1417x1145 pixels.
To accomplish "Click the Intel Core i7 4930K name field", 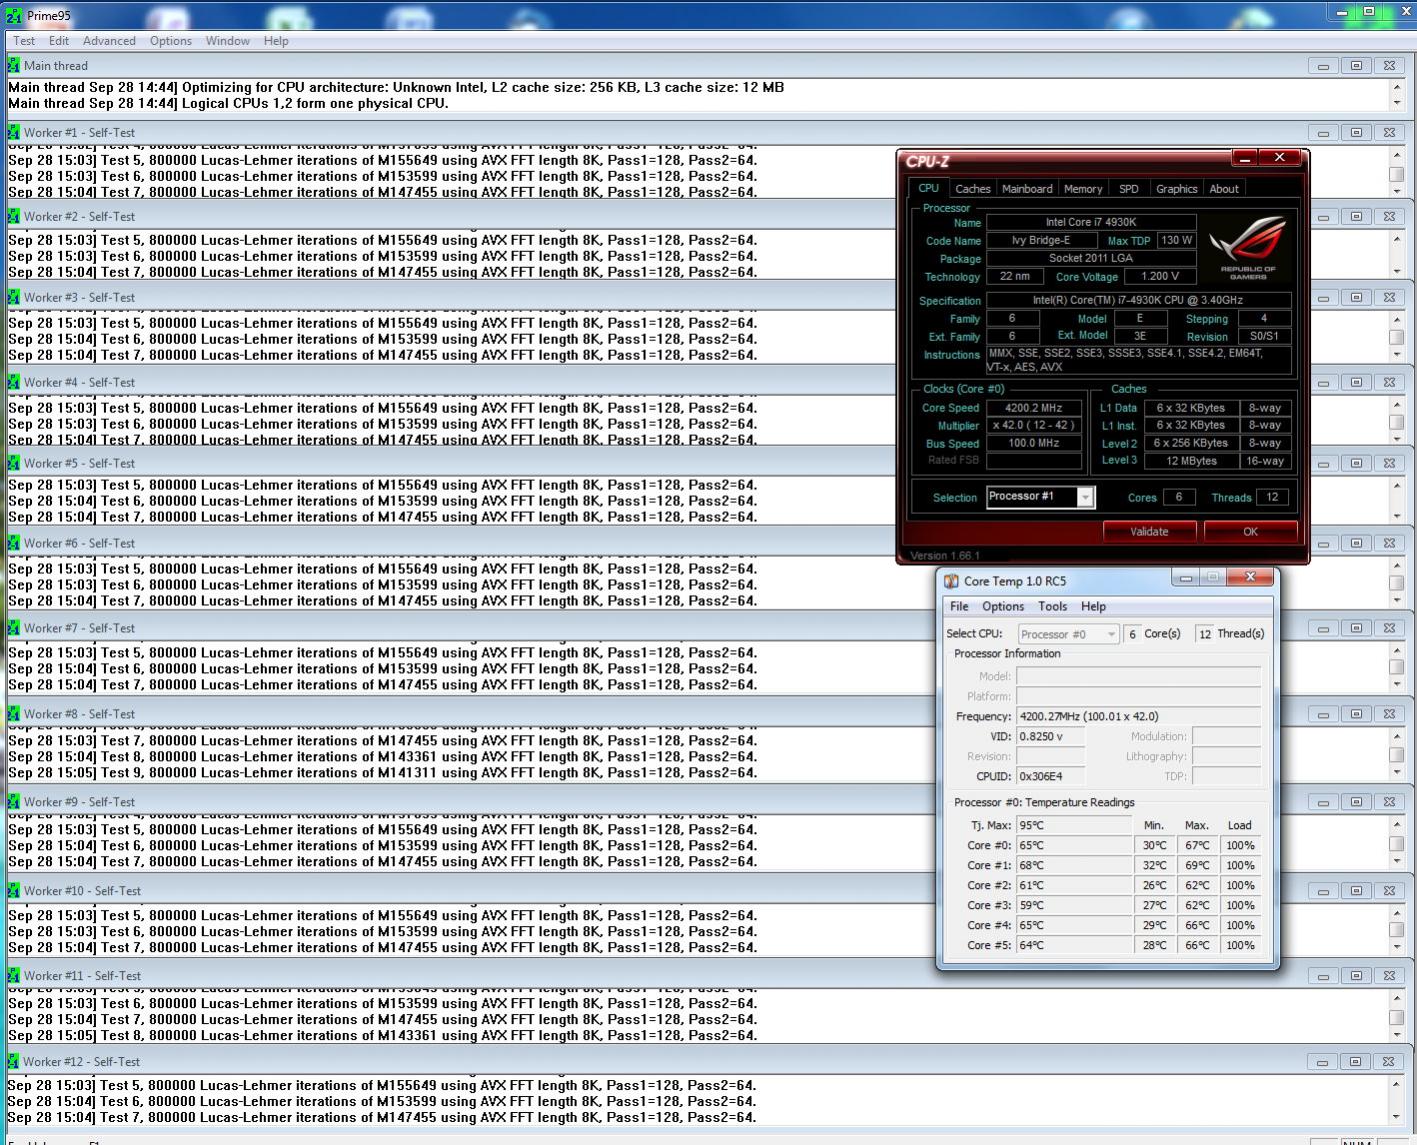I will [1091, 223].
